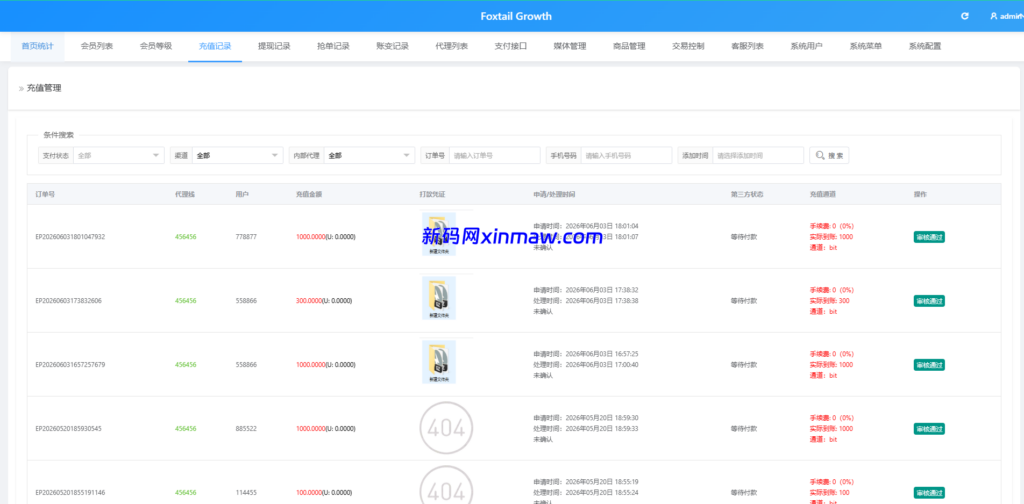This screenshot has width=1024, height=504.
Task: Click 等待付款 status in the 885522 row
Action: (x=744, y=429)
